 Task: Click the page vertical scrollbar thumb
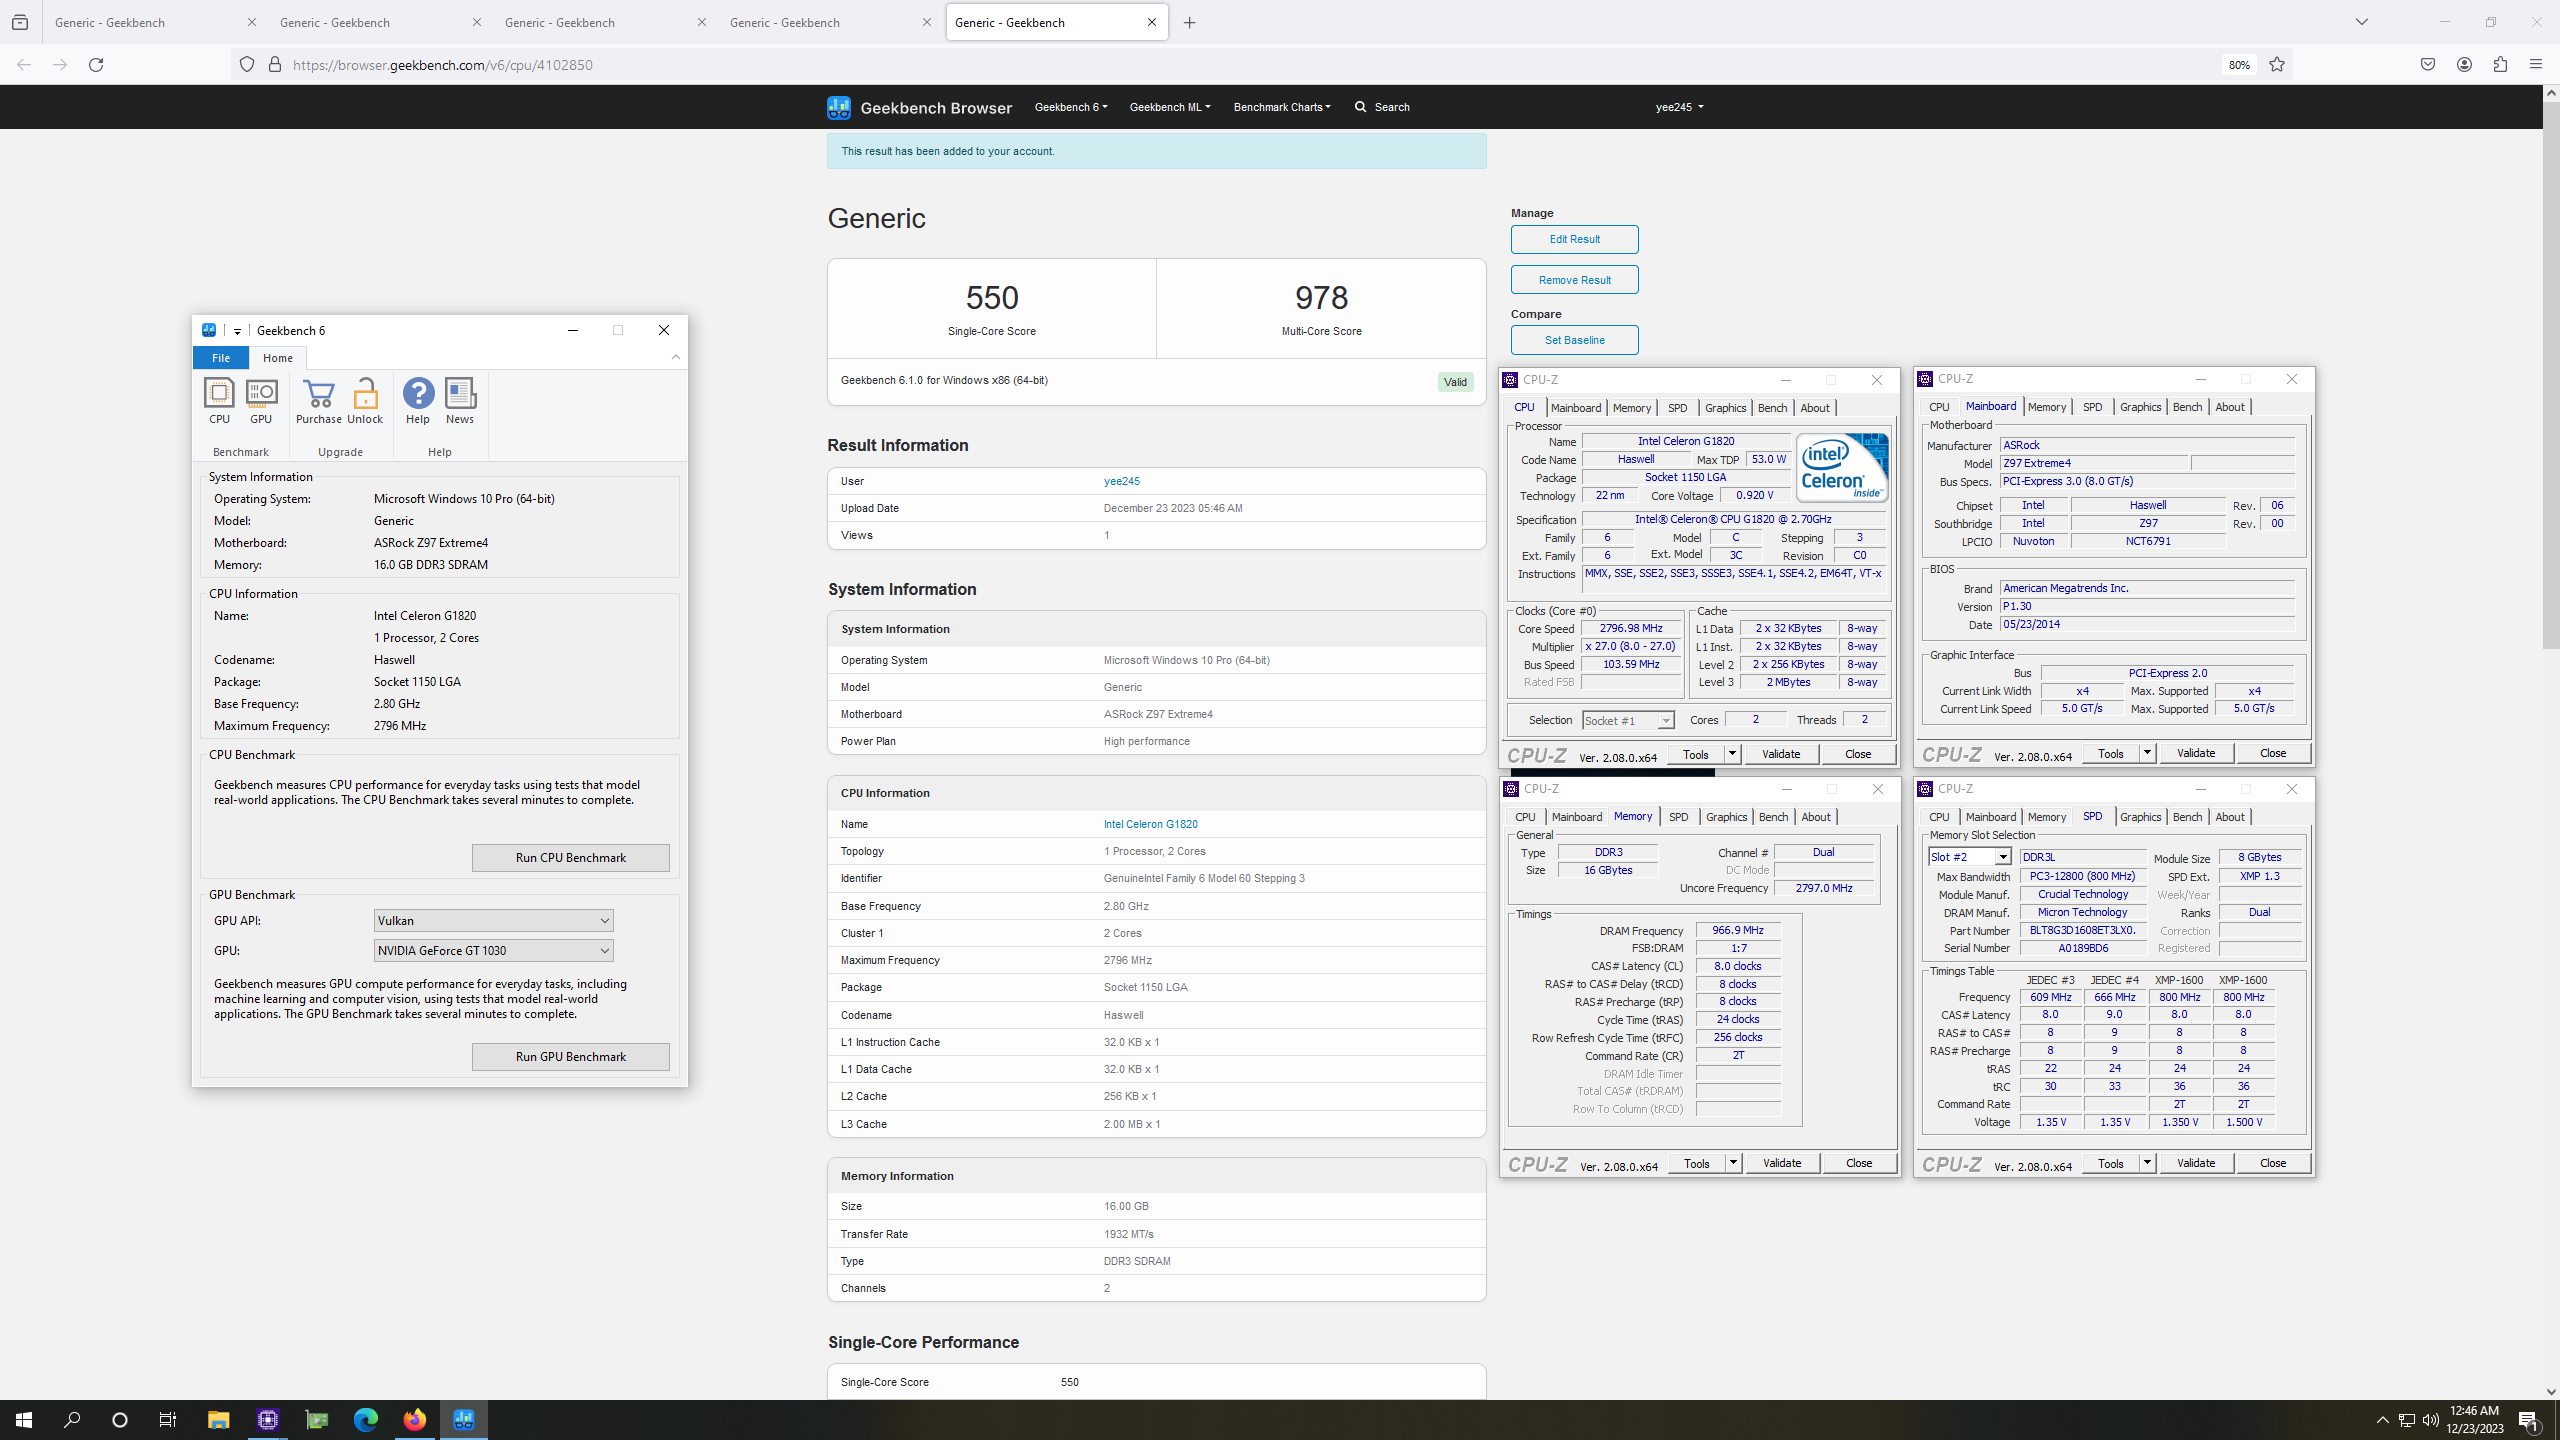pos(2550,375)
